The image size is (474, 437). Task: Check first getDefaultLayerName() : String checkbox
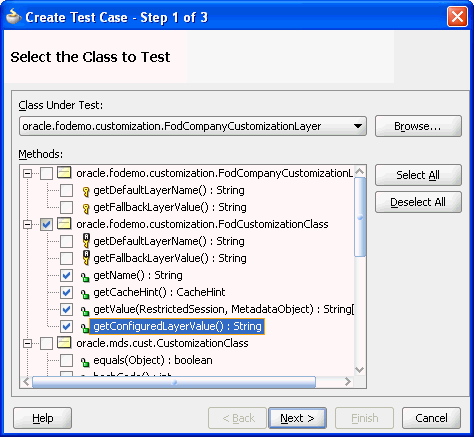[x=66, y=190]
